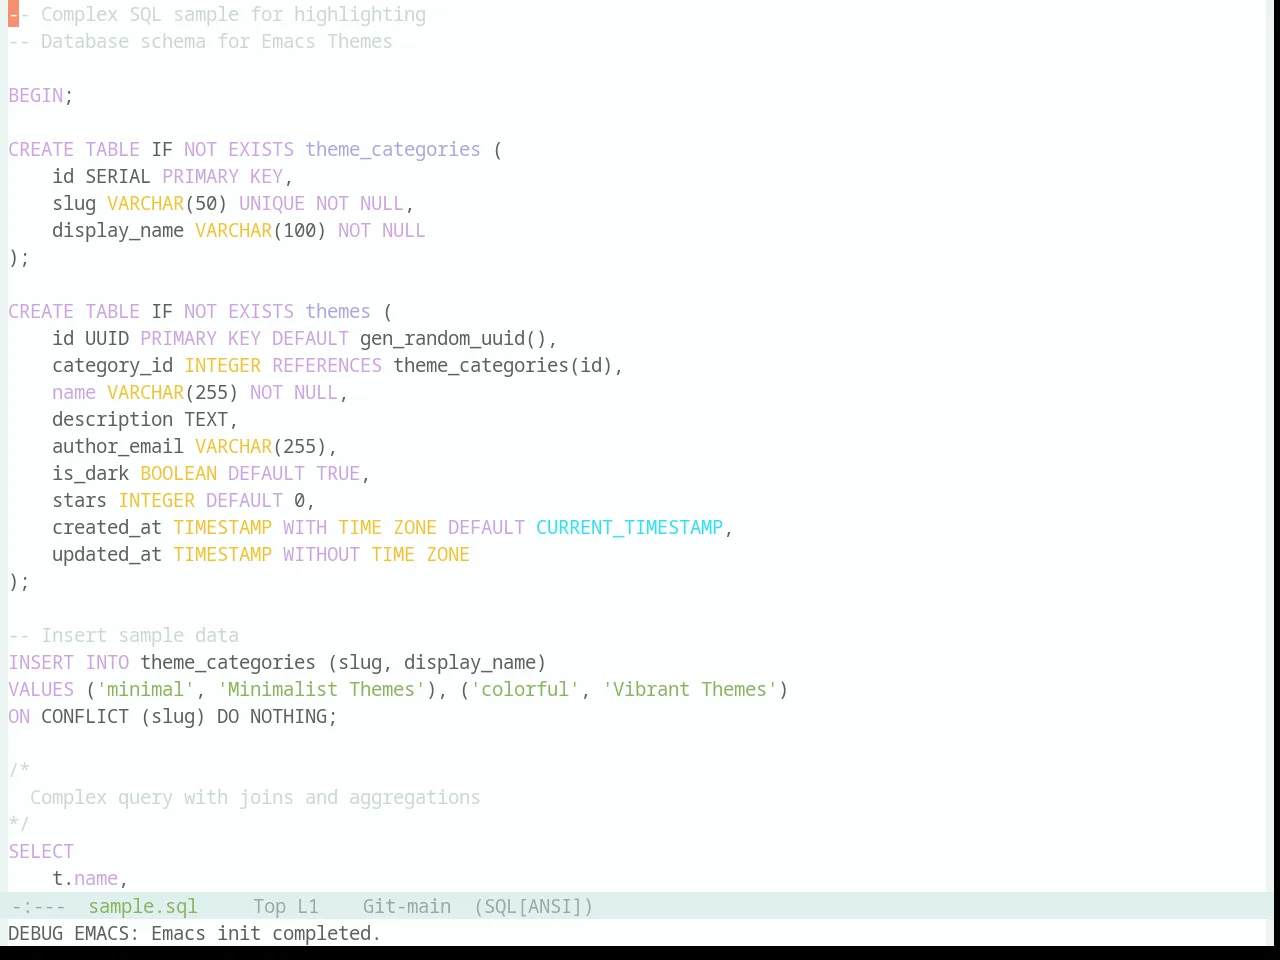The height and width of the screenshot is (960, 1280).
Task: Click the CONFLICT keyword
Action: tap(85, 716)
